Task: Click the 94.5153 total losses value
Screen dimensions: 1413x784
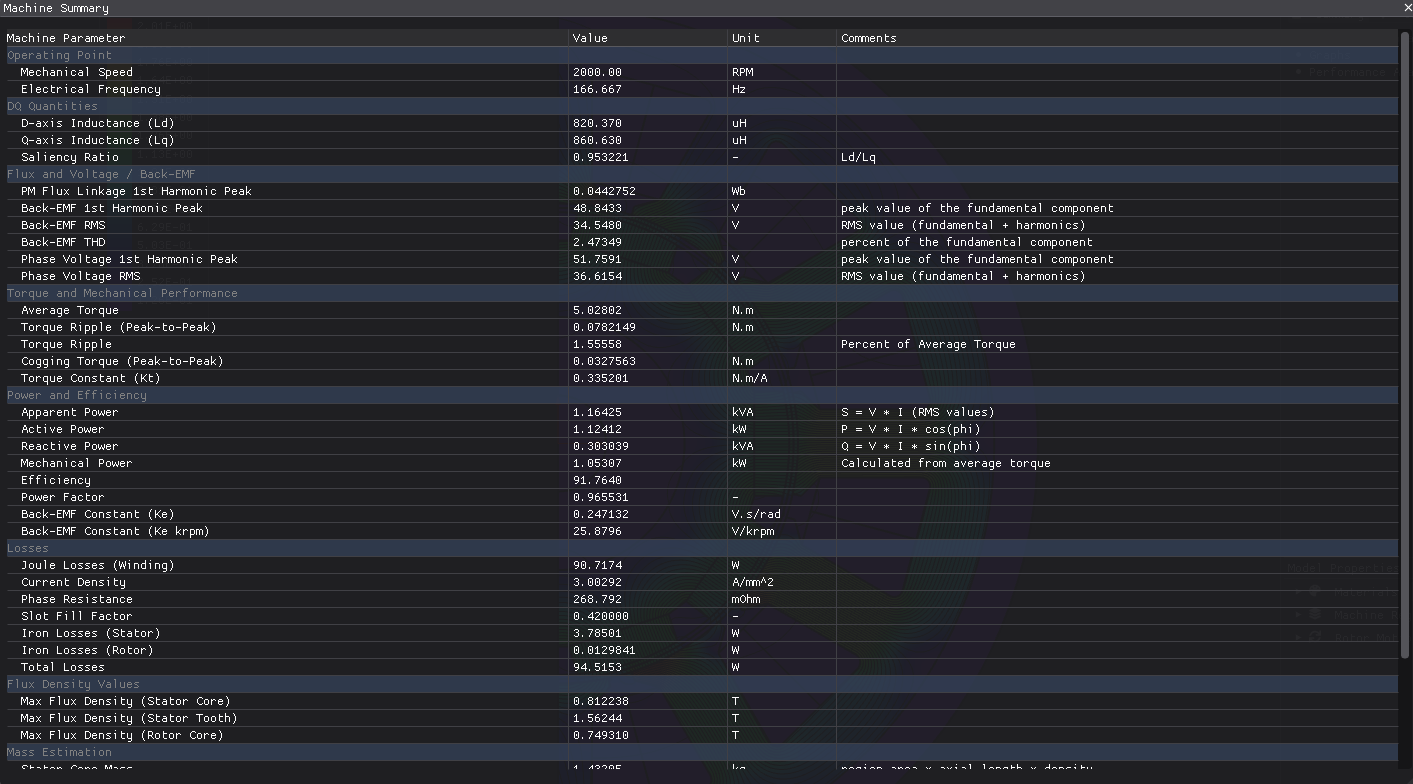Action: pyautogui.click(x=597, y=667)
